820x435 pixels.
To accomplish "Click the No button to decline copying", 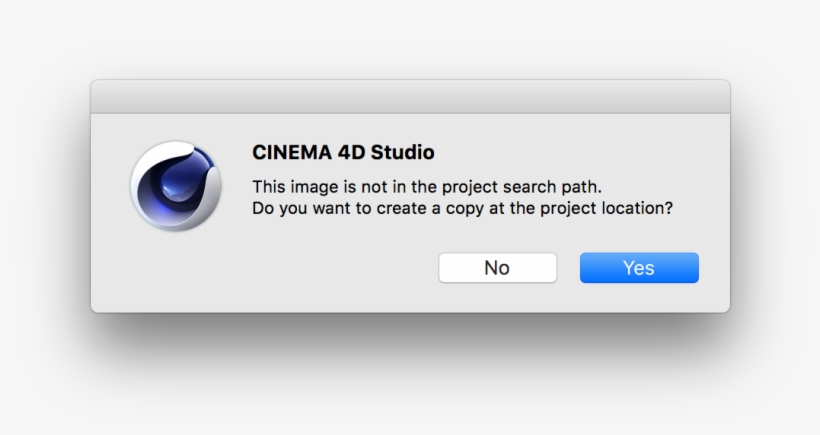I will (x=497, y=268).
